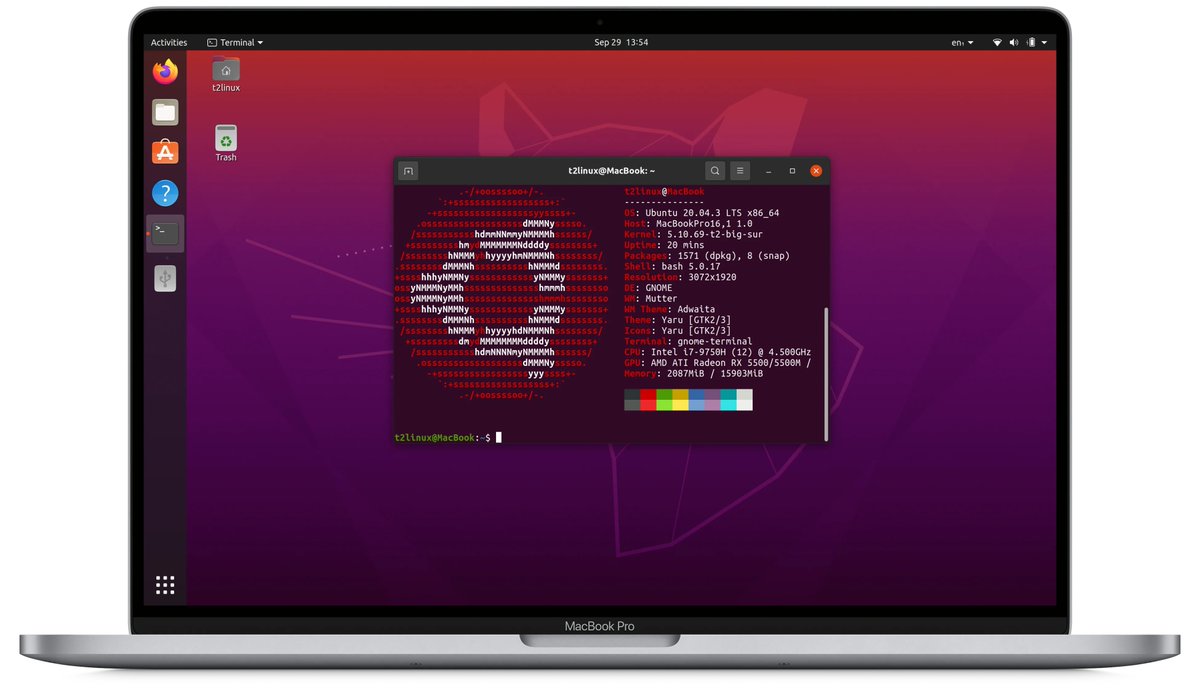The height and width of the screenshot is (695, 1200).
Task: Click the volume speaker icon in top bar
Action: click(x=1013, y=43)
